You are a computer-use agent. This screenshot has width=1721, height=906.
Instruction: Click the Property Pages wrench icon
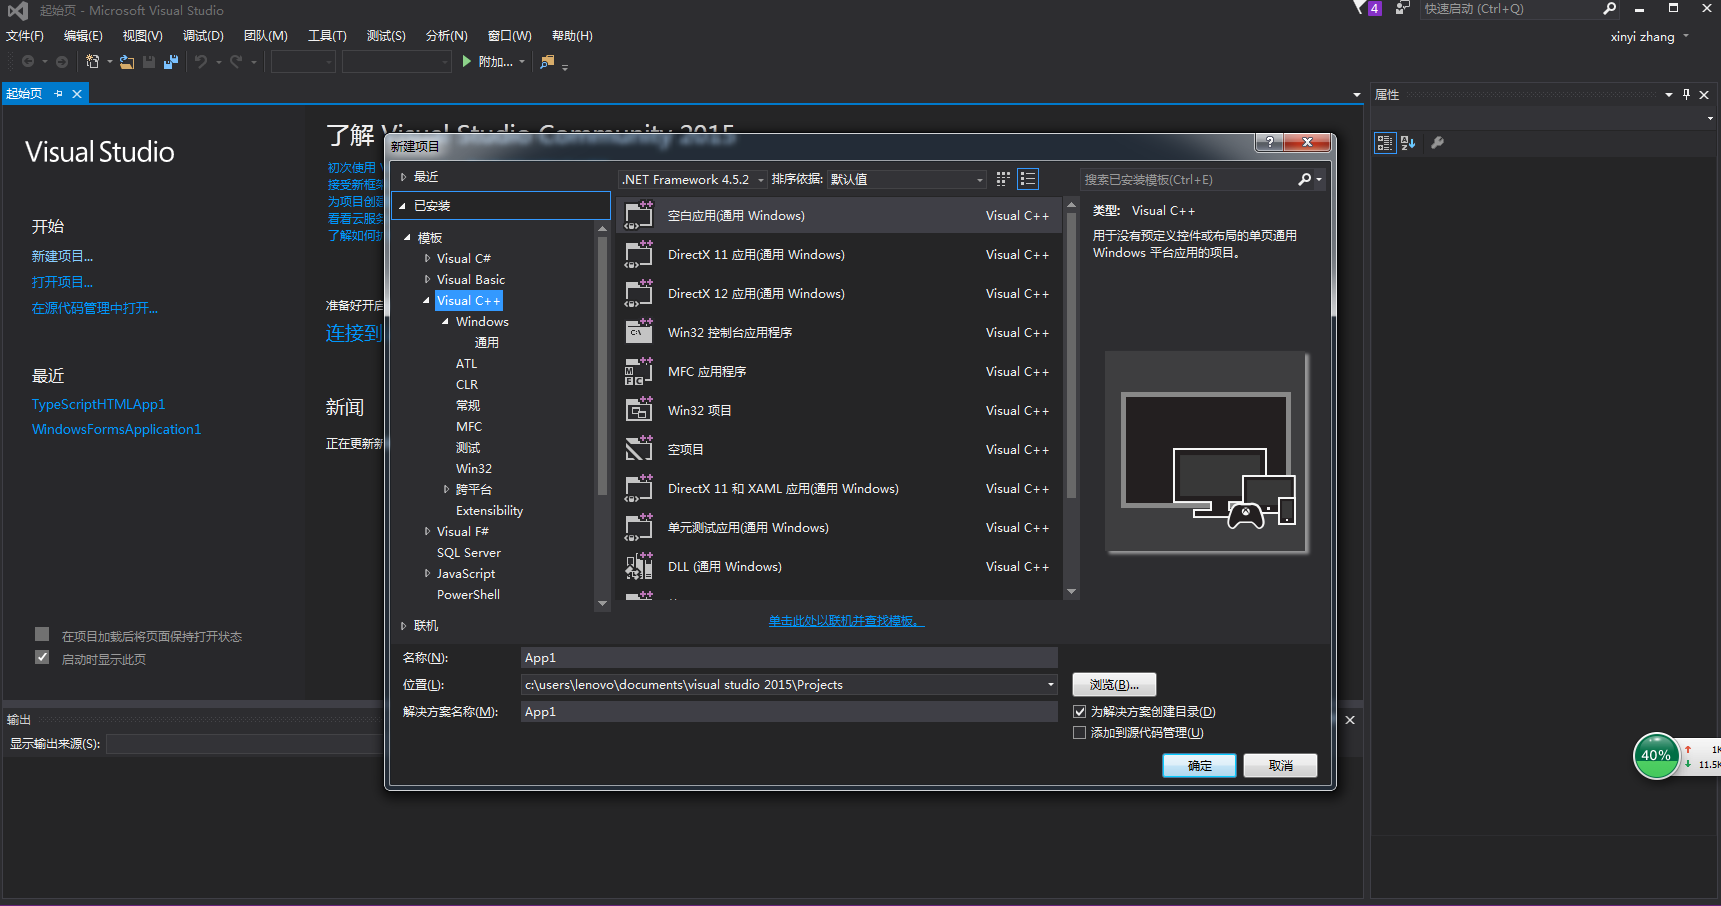point(1437,143)
